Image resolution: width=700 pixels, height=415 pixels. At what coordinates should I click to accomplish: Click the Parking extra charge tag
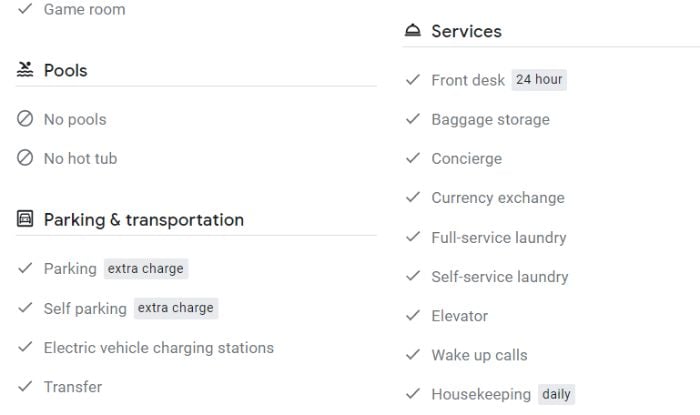(146, 269)
